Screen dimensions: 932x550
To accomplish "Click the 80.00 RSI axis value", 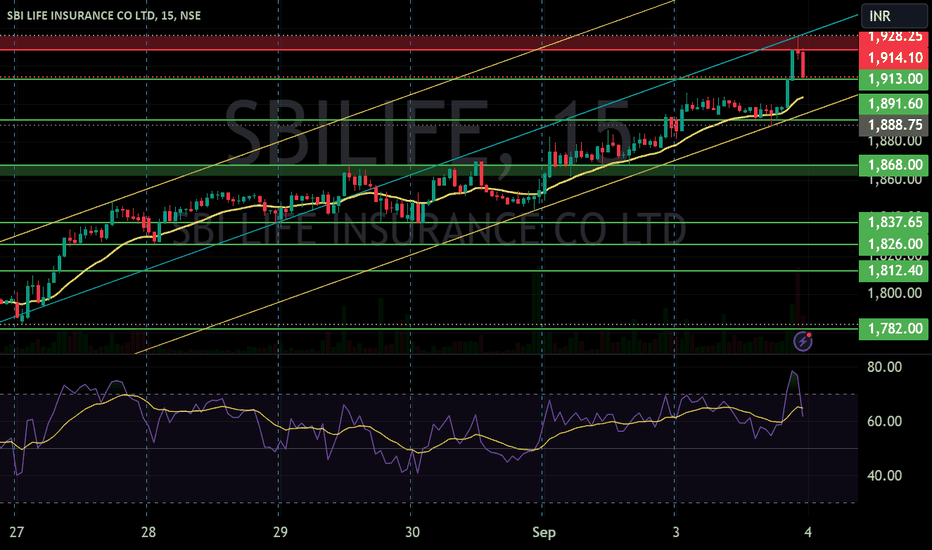I will point(884,367).
